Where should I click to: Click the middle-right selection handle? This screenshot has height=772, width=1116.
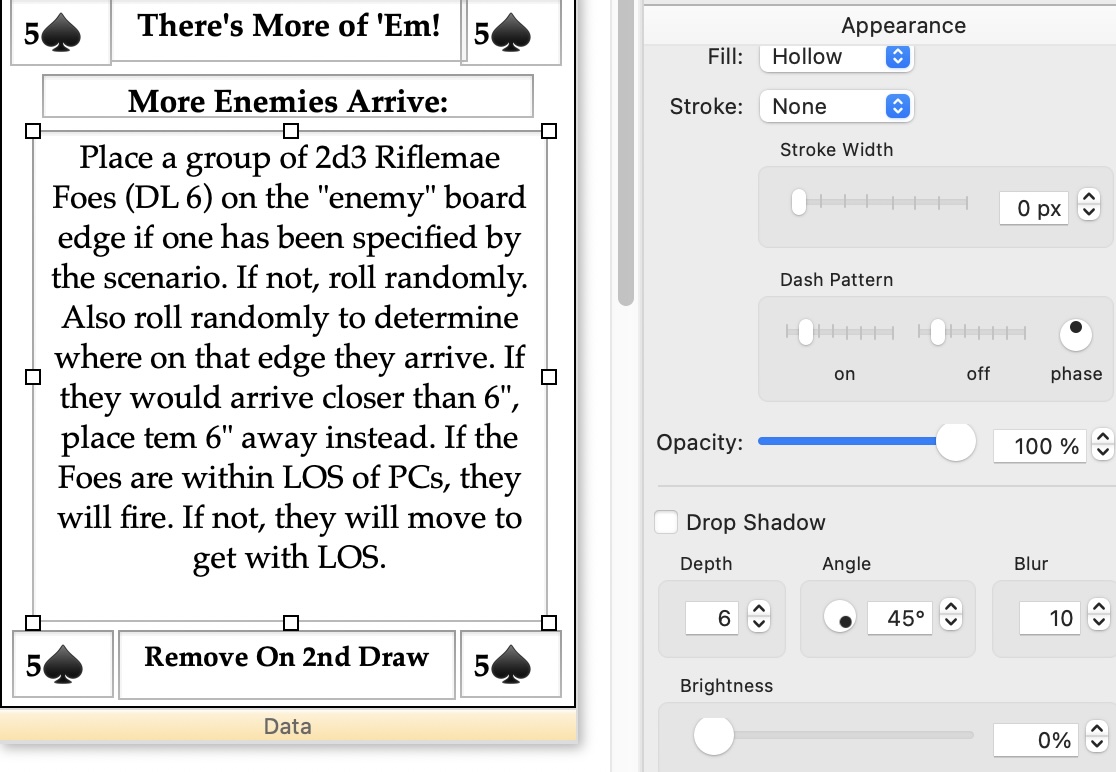click(549, 377)
